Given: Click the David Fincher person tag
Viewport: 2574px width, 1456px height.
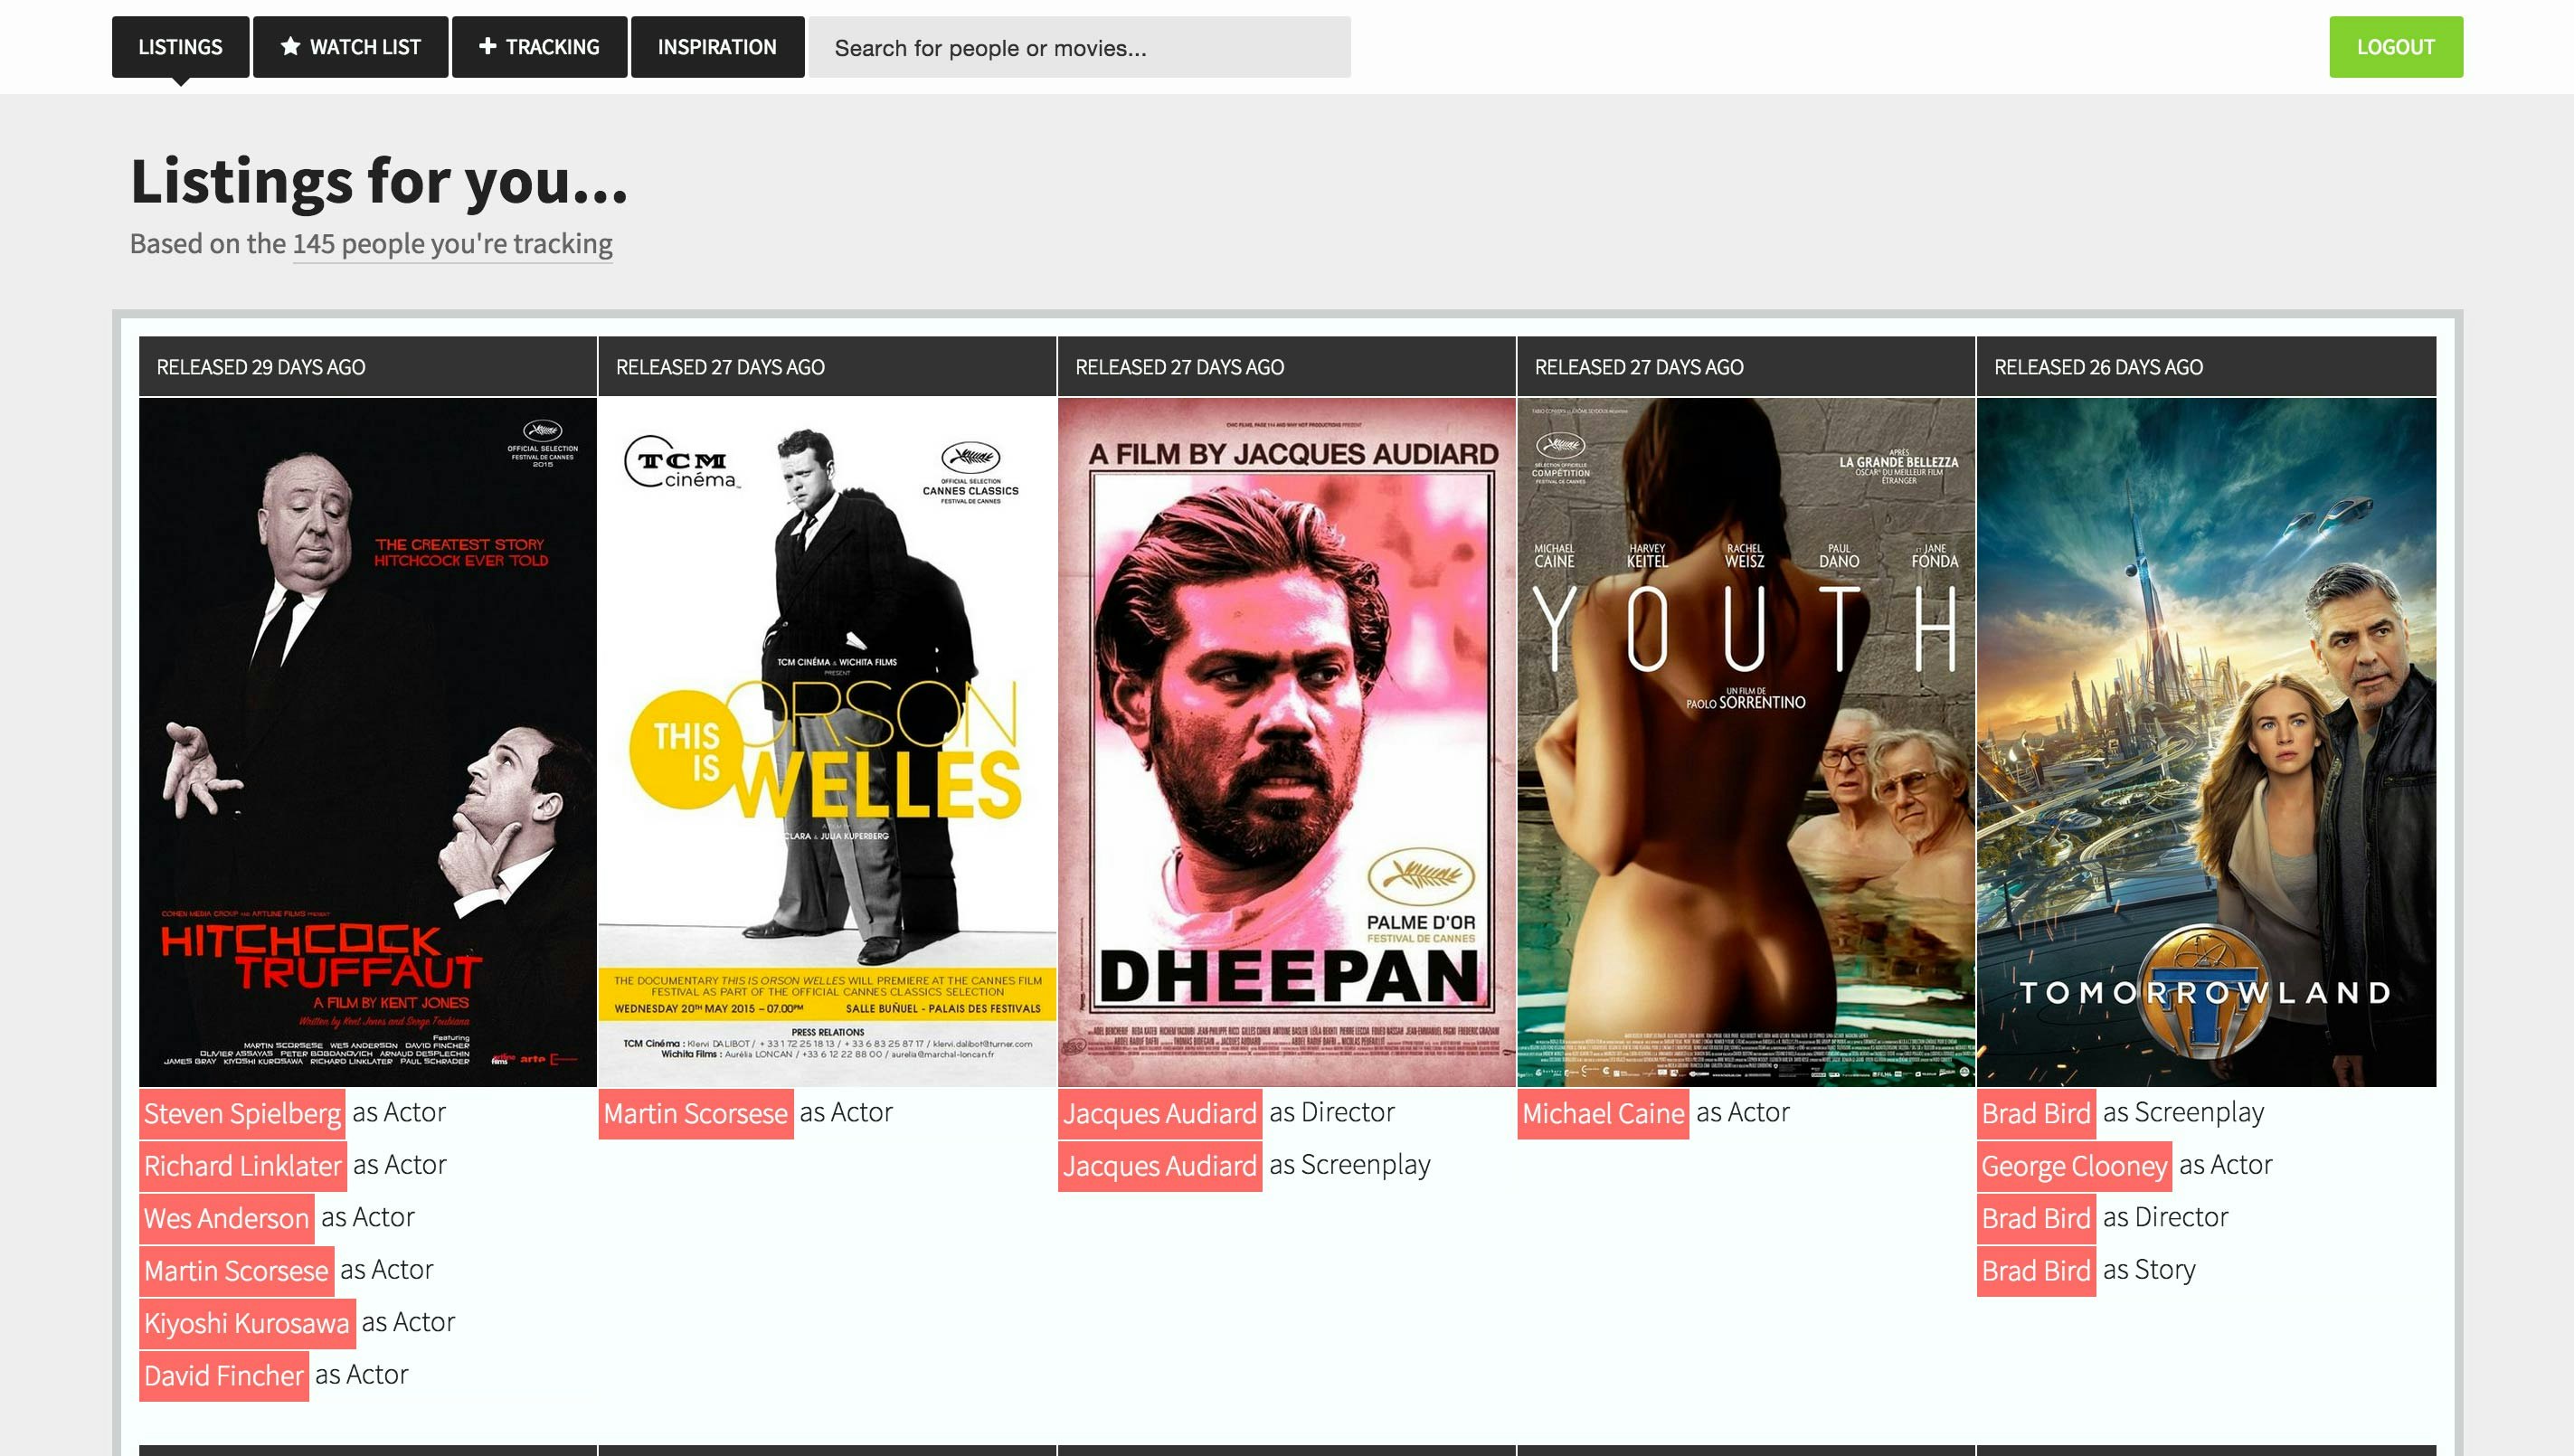Looking at the screenshot, I should click(x=223, y=1375).
